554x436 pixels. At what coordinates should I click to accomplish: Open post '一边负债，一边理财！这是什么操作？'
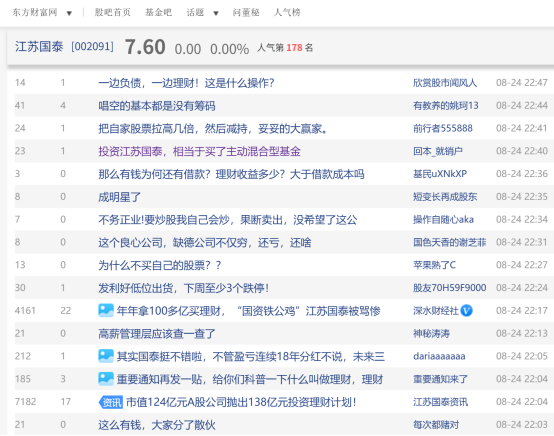(186, 83)
